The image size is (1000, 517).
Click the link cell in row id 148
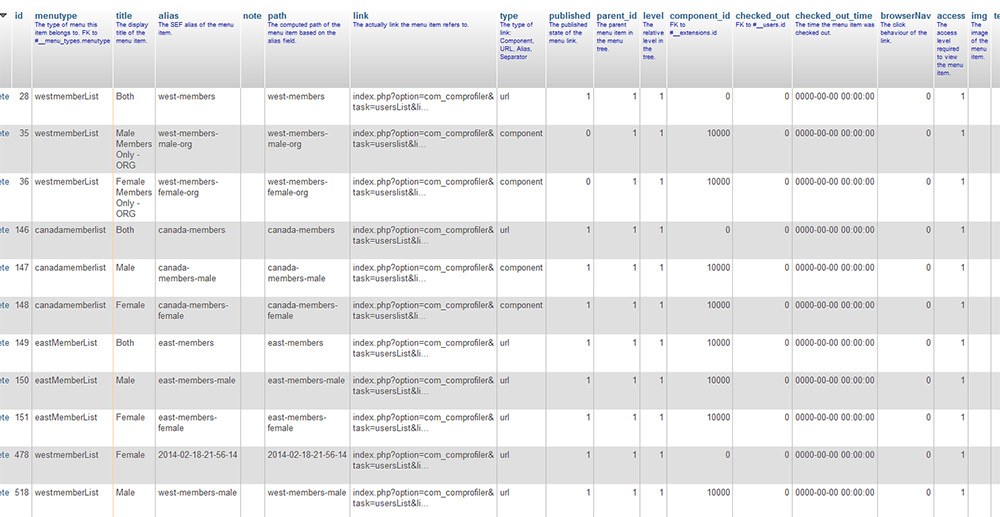tap(423, 310)
